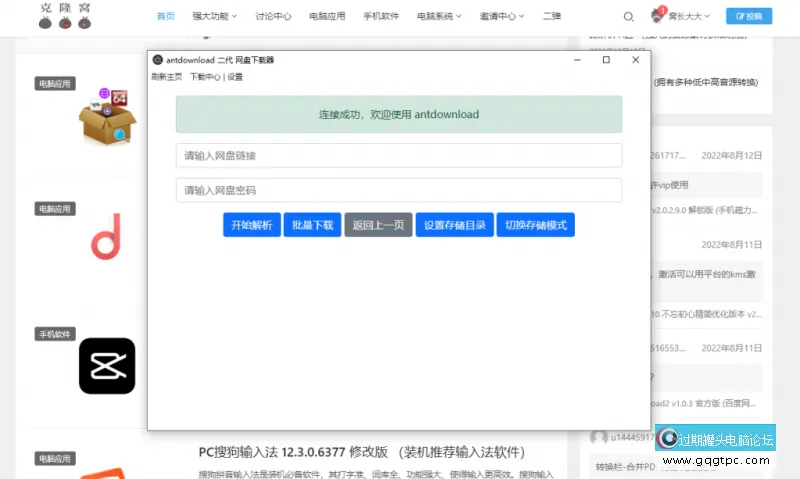Image resolution: width=800 pixels, height=479 pixels.
Task: Click sidebar entry v1.0.3 官方版
Action: 705,404
